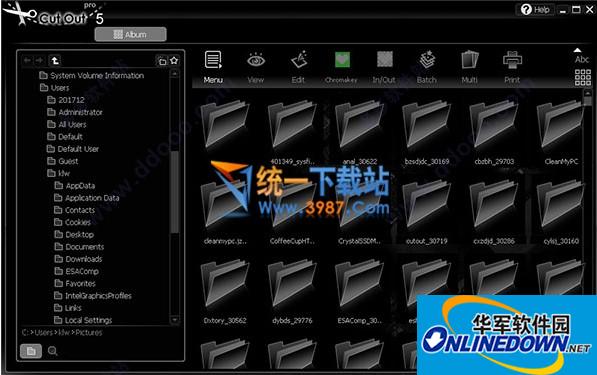Open the cylsj_30160 folder thumbnail

[560, 212]
